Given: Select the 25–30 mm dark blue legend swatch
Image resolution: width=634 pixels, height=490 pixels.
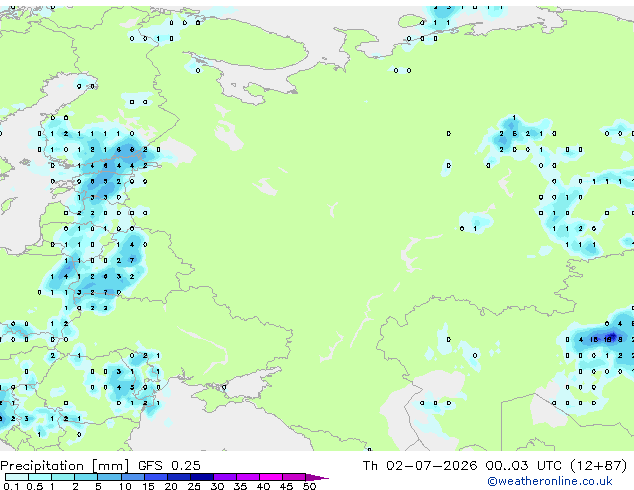Looking at the screenshot, I should (202, 477).
